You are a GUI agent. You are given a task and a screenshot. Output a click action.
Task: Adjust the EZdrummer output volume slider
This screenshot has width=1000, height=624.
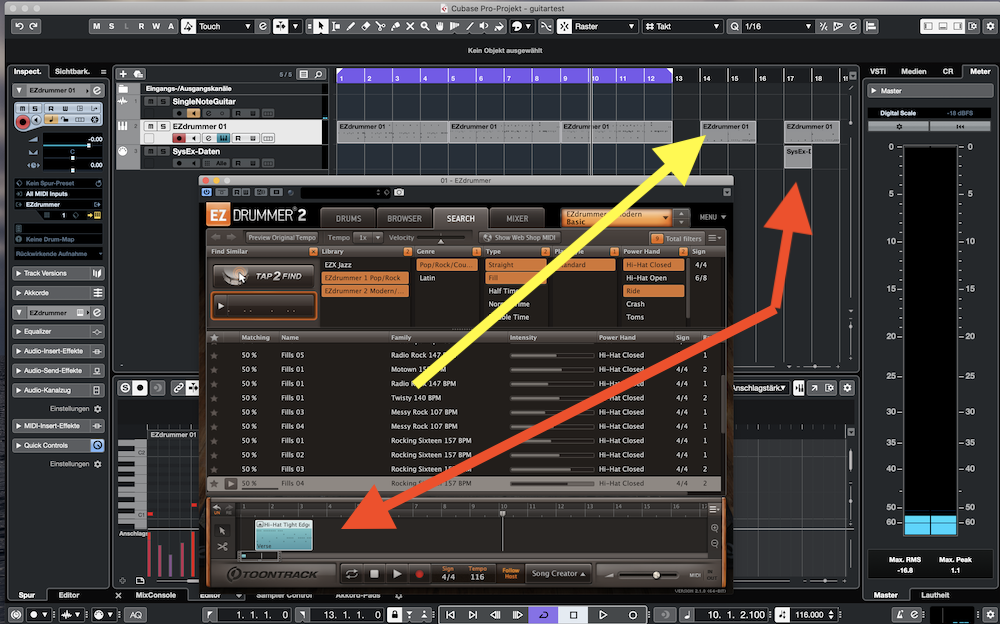tap(656, 576)
